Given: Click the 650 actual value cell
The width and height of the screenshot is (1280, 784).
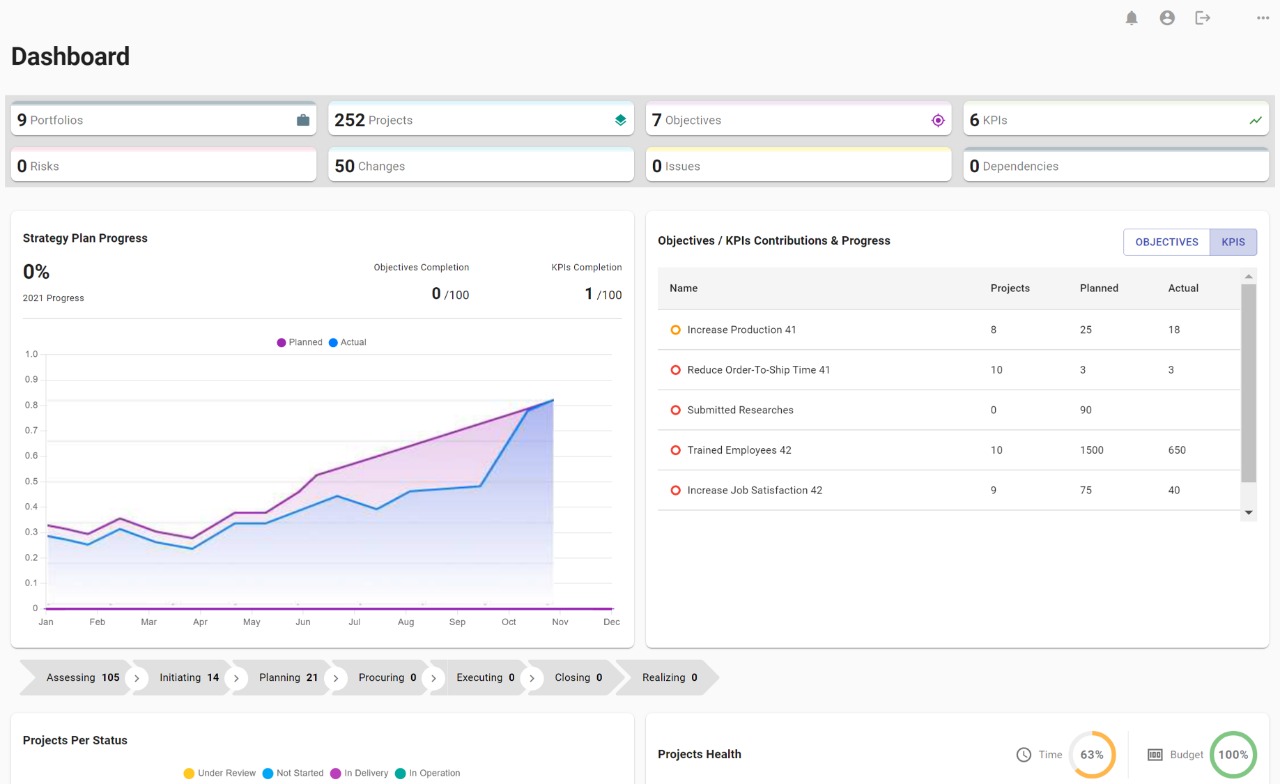Looking at the screenshot, I should point(1177,450).
